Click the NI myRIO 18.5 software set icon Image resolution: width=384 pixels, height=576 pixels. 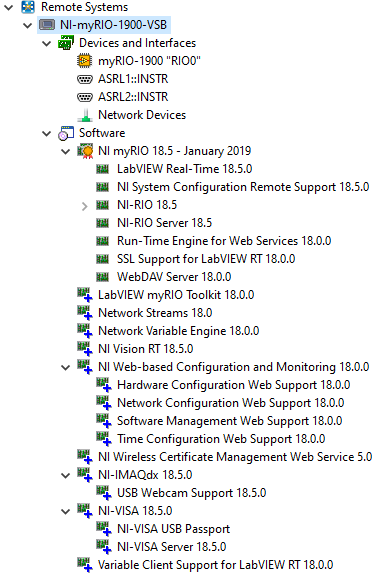(x=85, y=151)
